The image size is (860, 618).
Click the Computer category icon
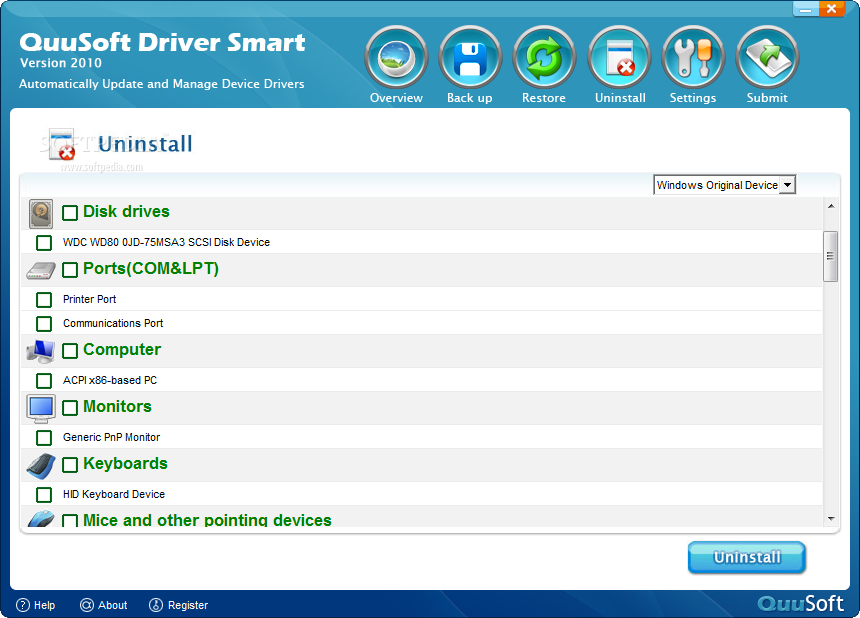click(41, 351)
